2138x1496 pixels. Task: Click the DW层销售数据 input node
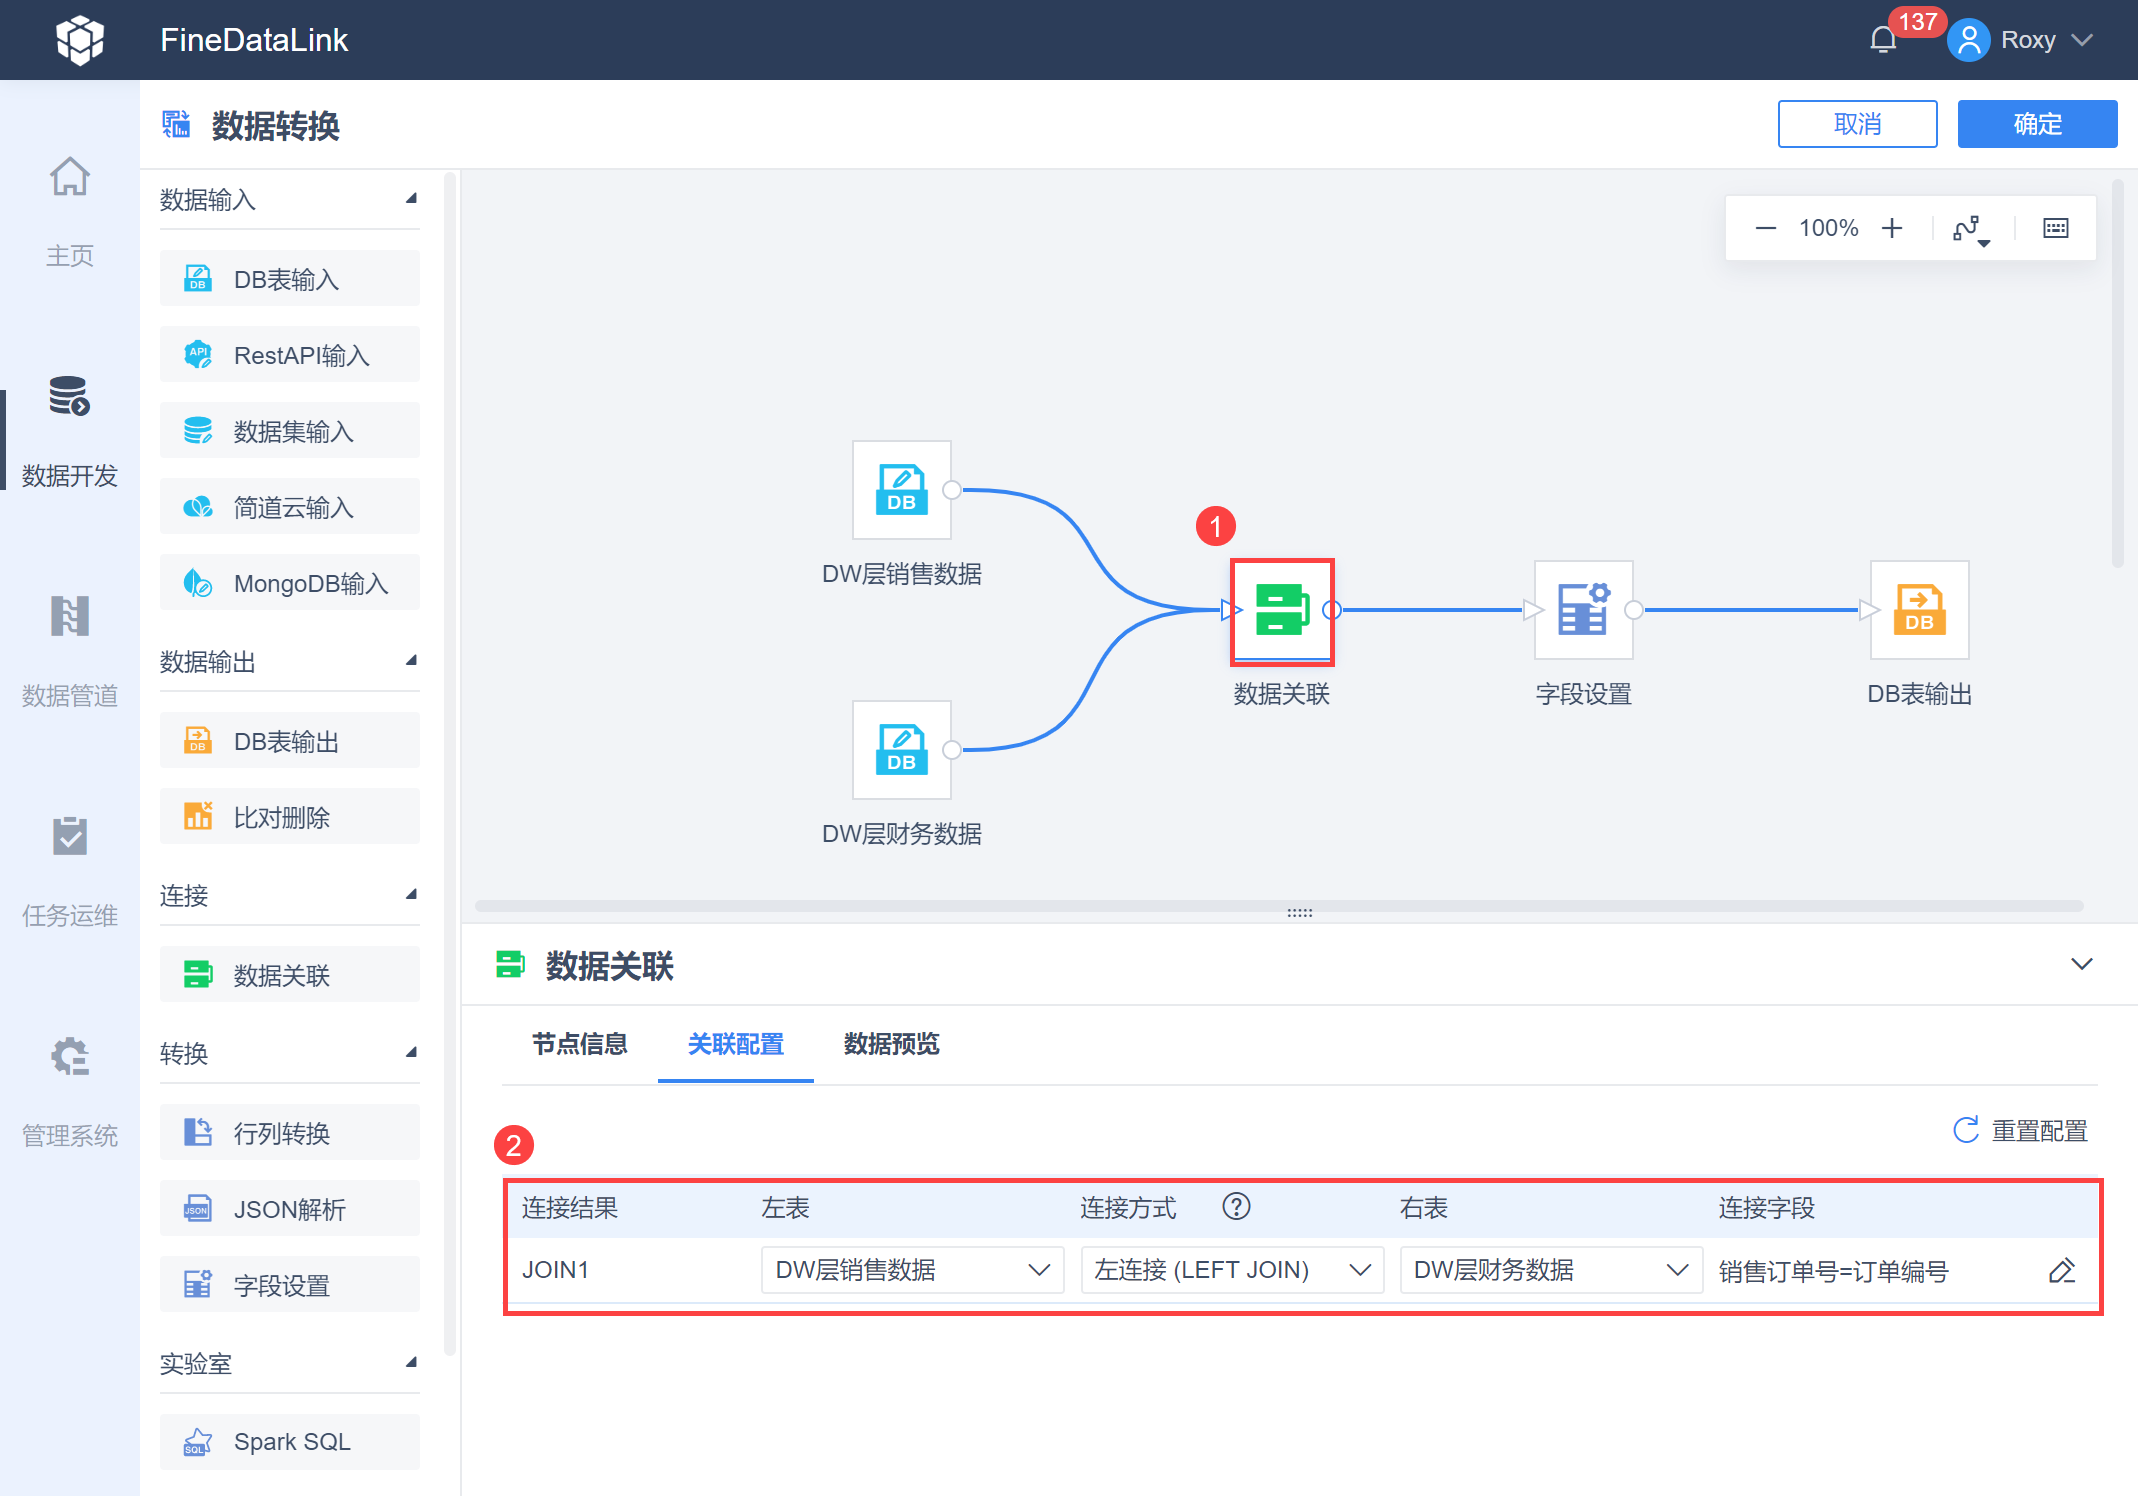pos(902,490)
